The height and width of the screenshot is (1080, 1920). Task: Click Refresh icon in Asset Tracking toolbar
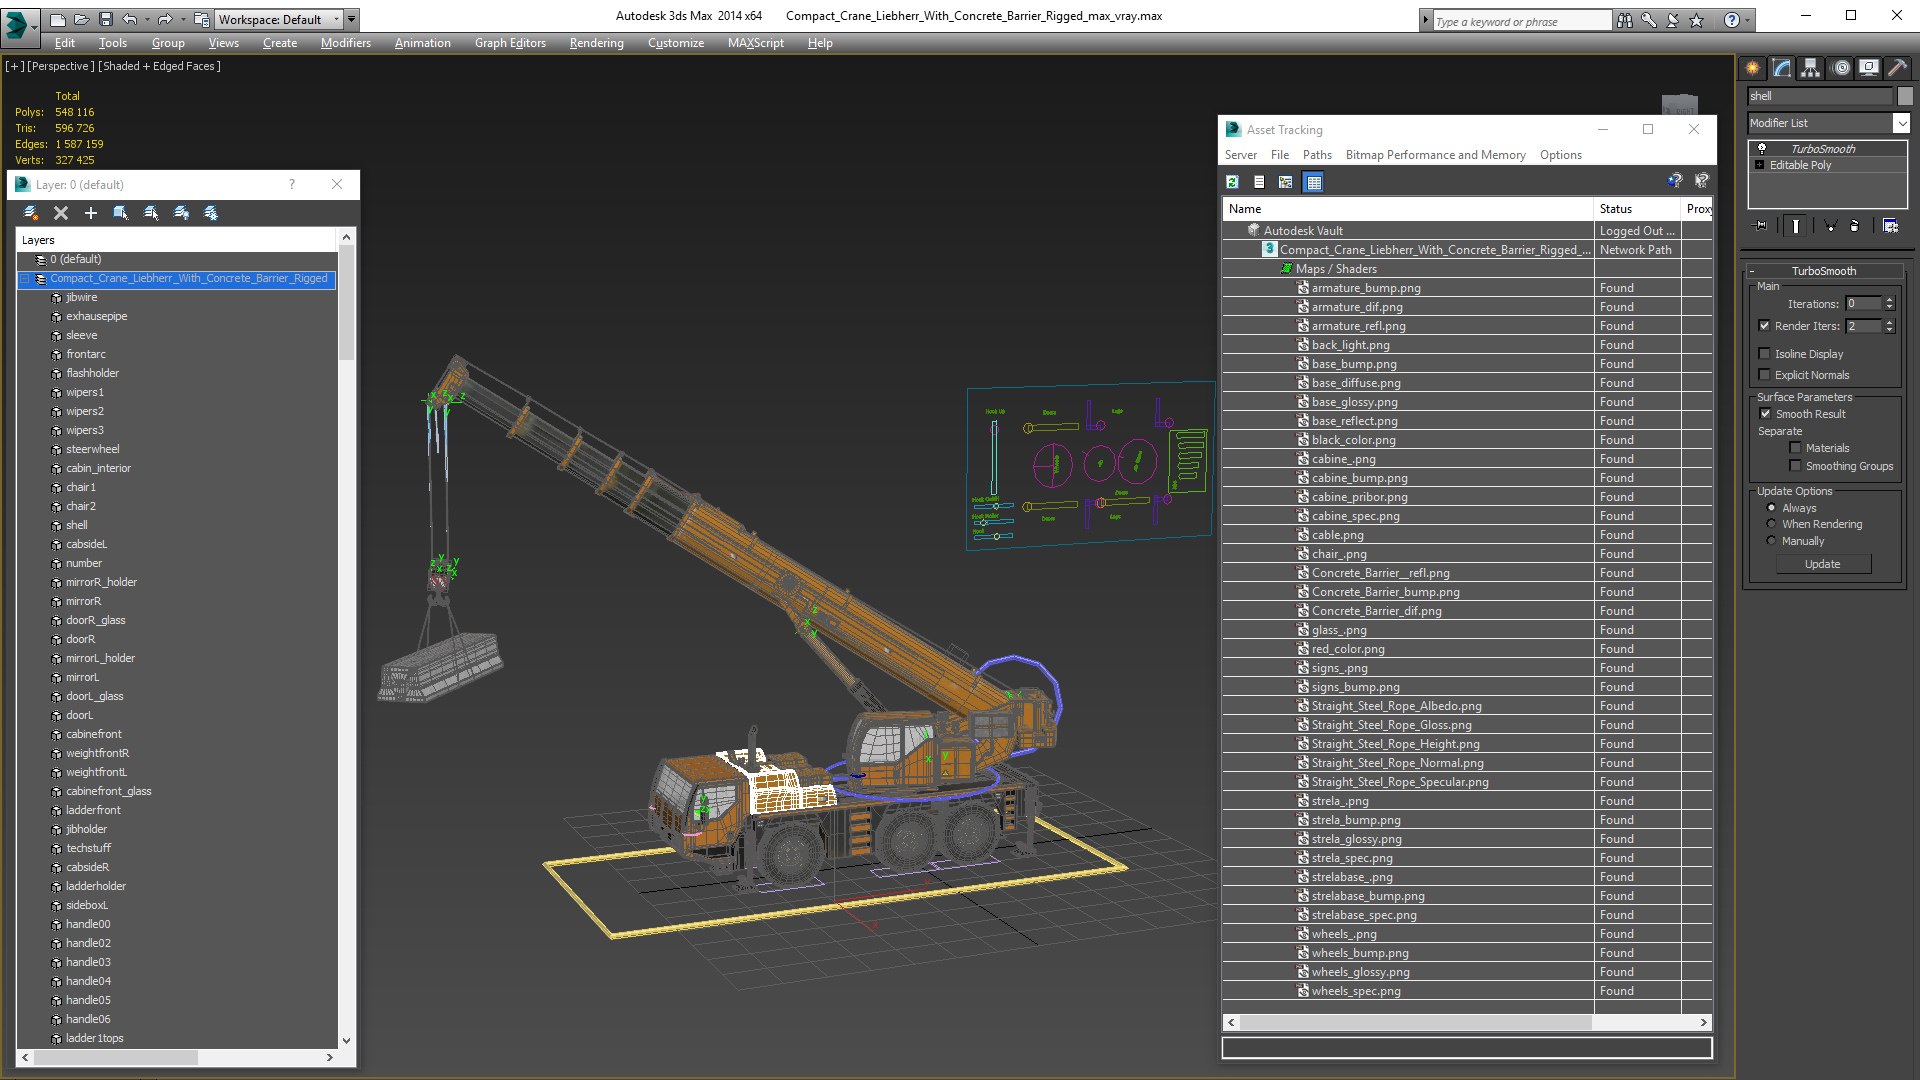1232,182
